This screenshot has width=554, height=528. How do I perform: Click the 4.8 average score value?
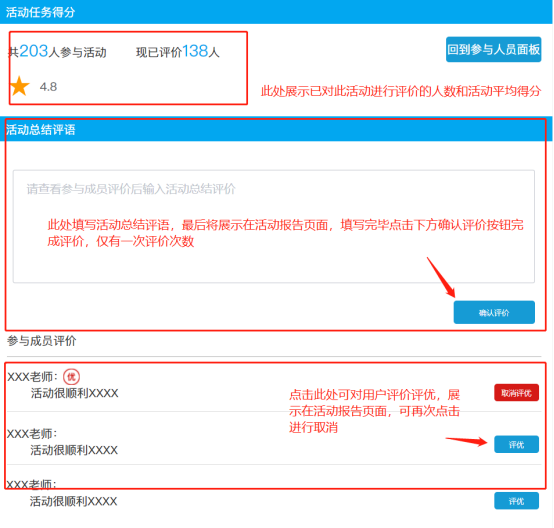pyautogui.click(x=48, y=87)
